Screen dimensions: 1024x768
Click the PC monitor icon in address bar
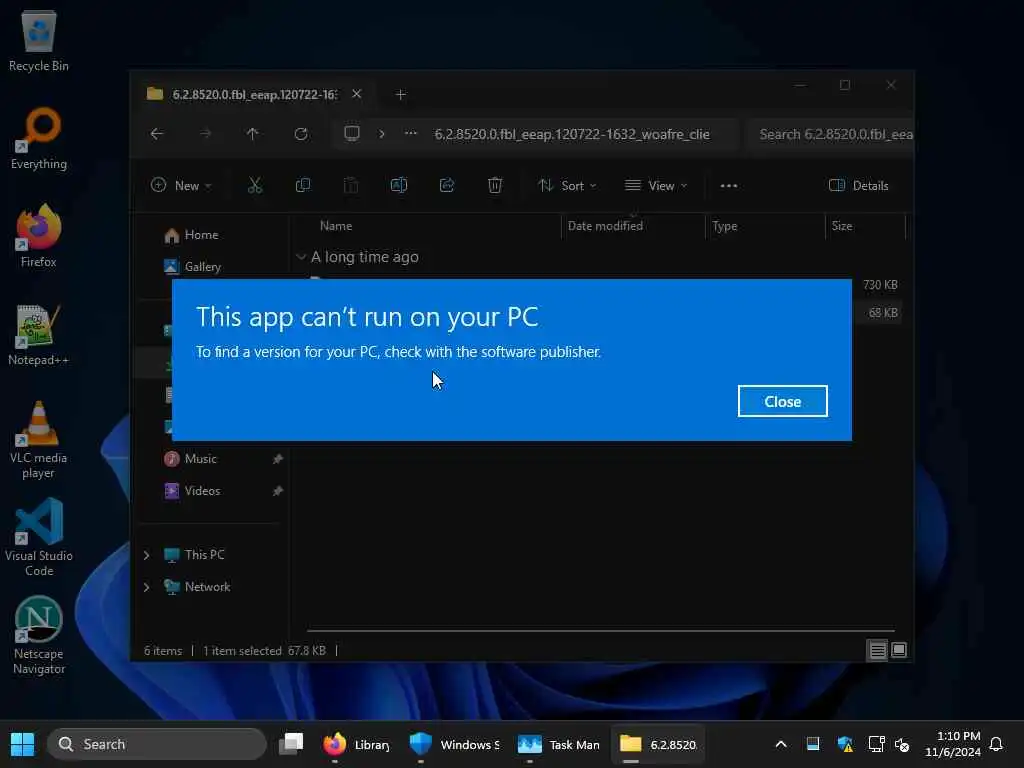pyautogui.click(x=352, y=134)
